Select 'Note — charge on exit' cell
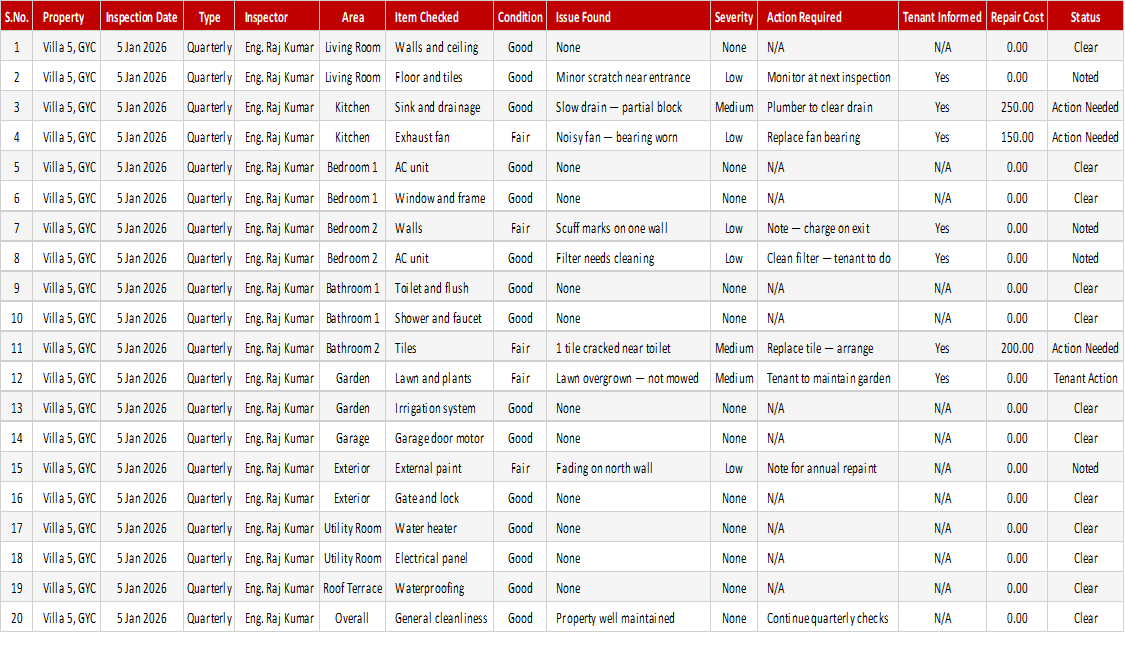The image size is (1125, 661). coord(827,228)
